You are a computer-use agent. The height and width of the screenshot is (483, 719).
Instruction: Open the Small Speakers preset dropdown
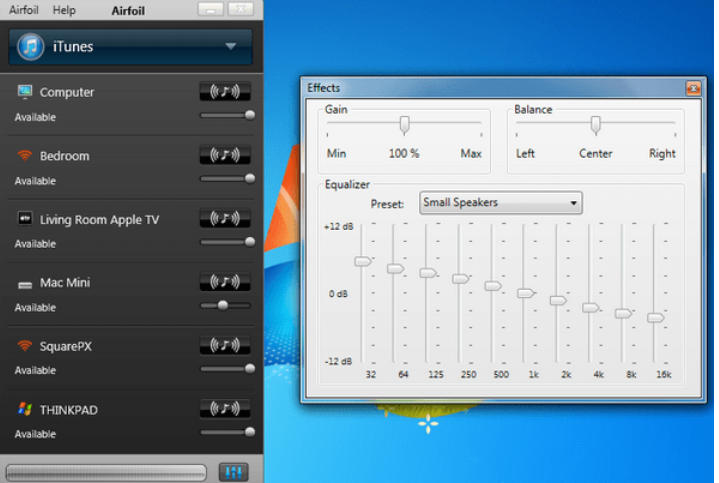point(500,203)
